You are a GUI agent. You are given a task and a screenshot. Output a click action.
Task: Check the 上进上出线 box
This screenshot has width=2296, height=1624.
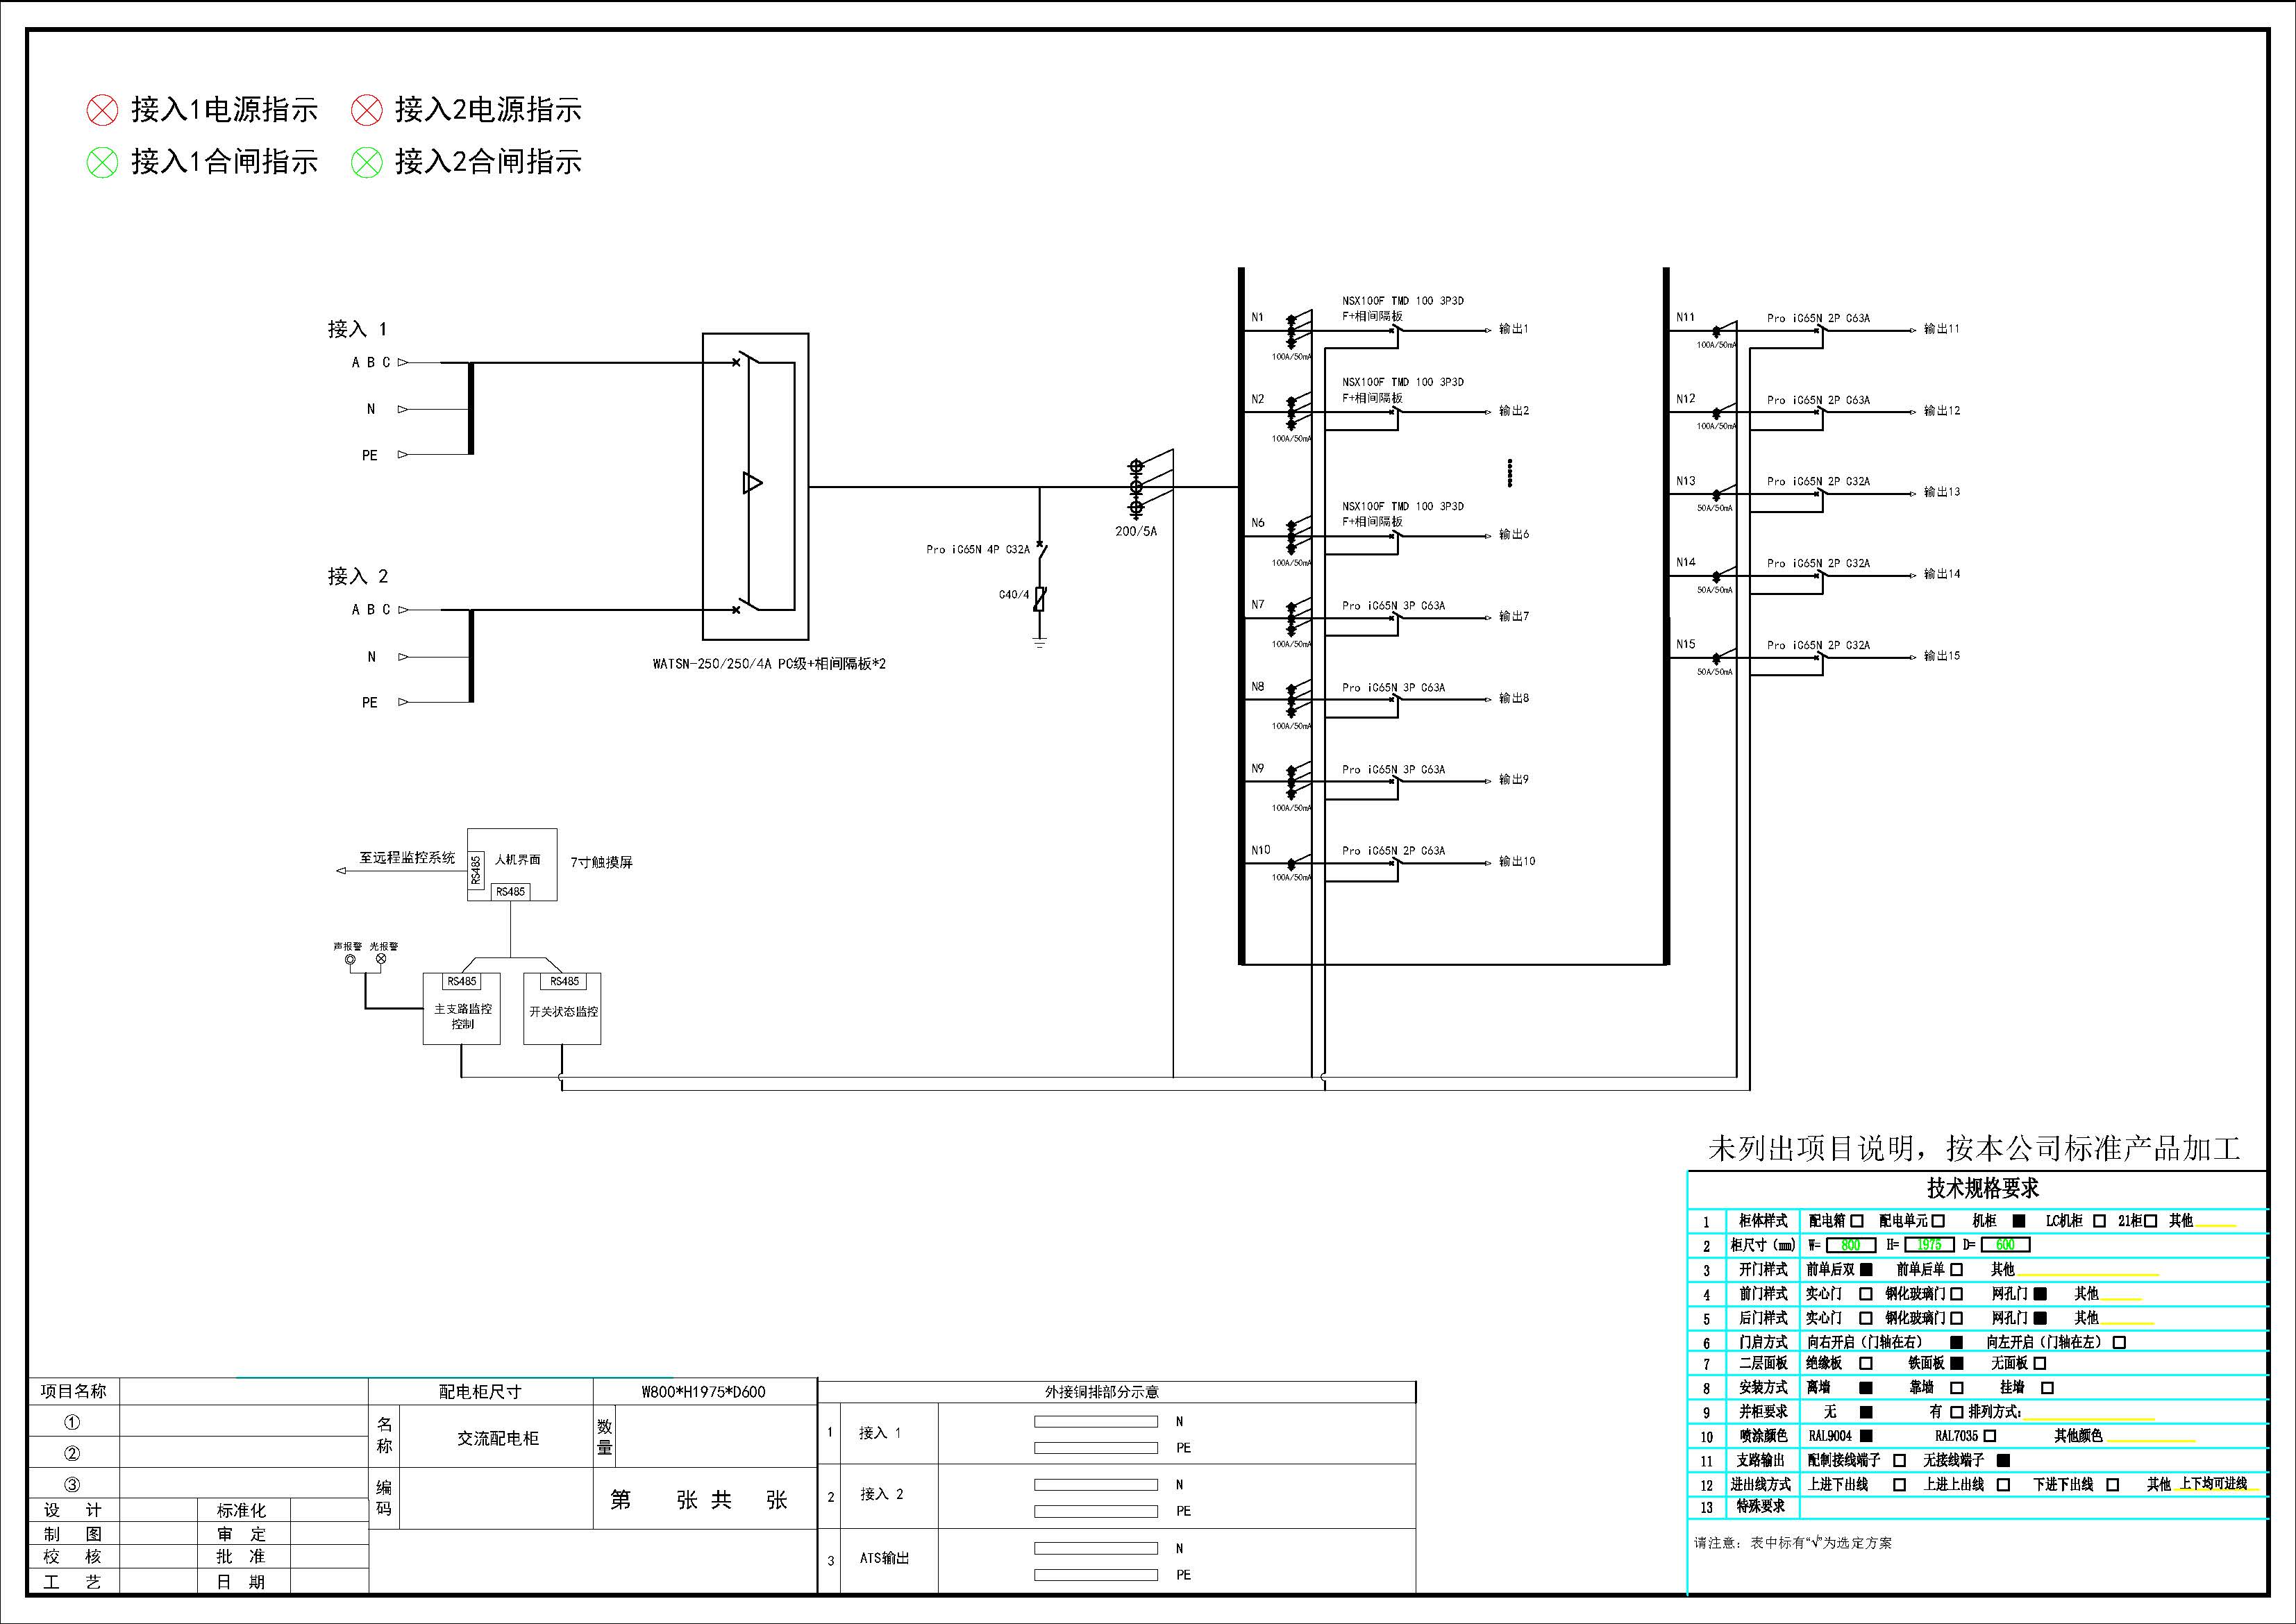coord(2003,1485)
